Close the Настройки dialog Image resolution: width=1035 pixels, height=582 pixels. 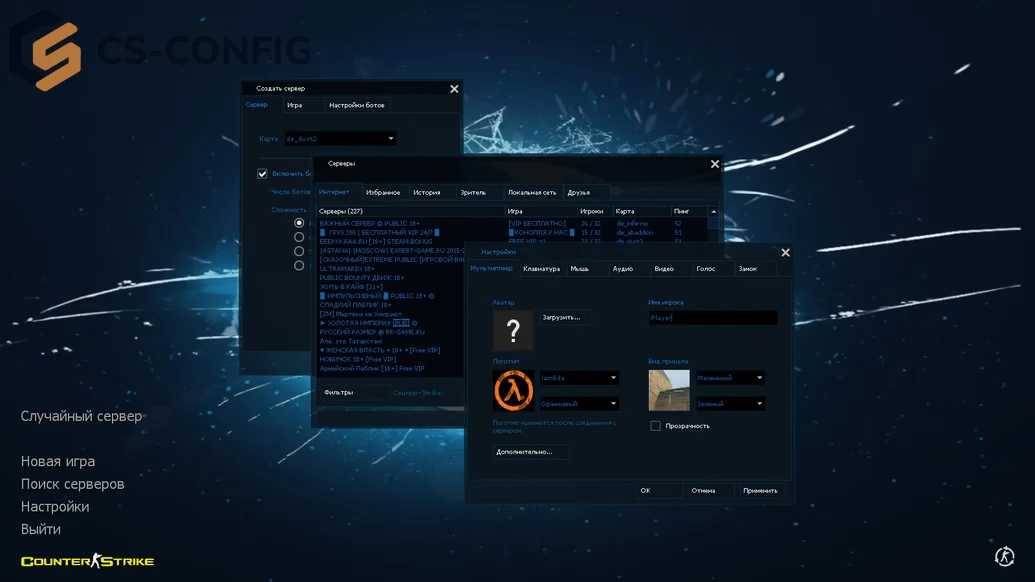pos(785,253)
